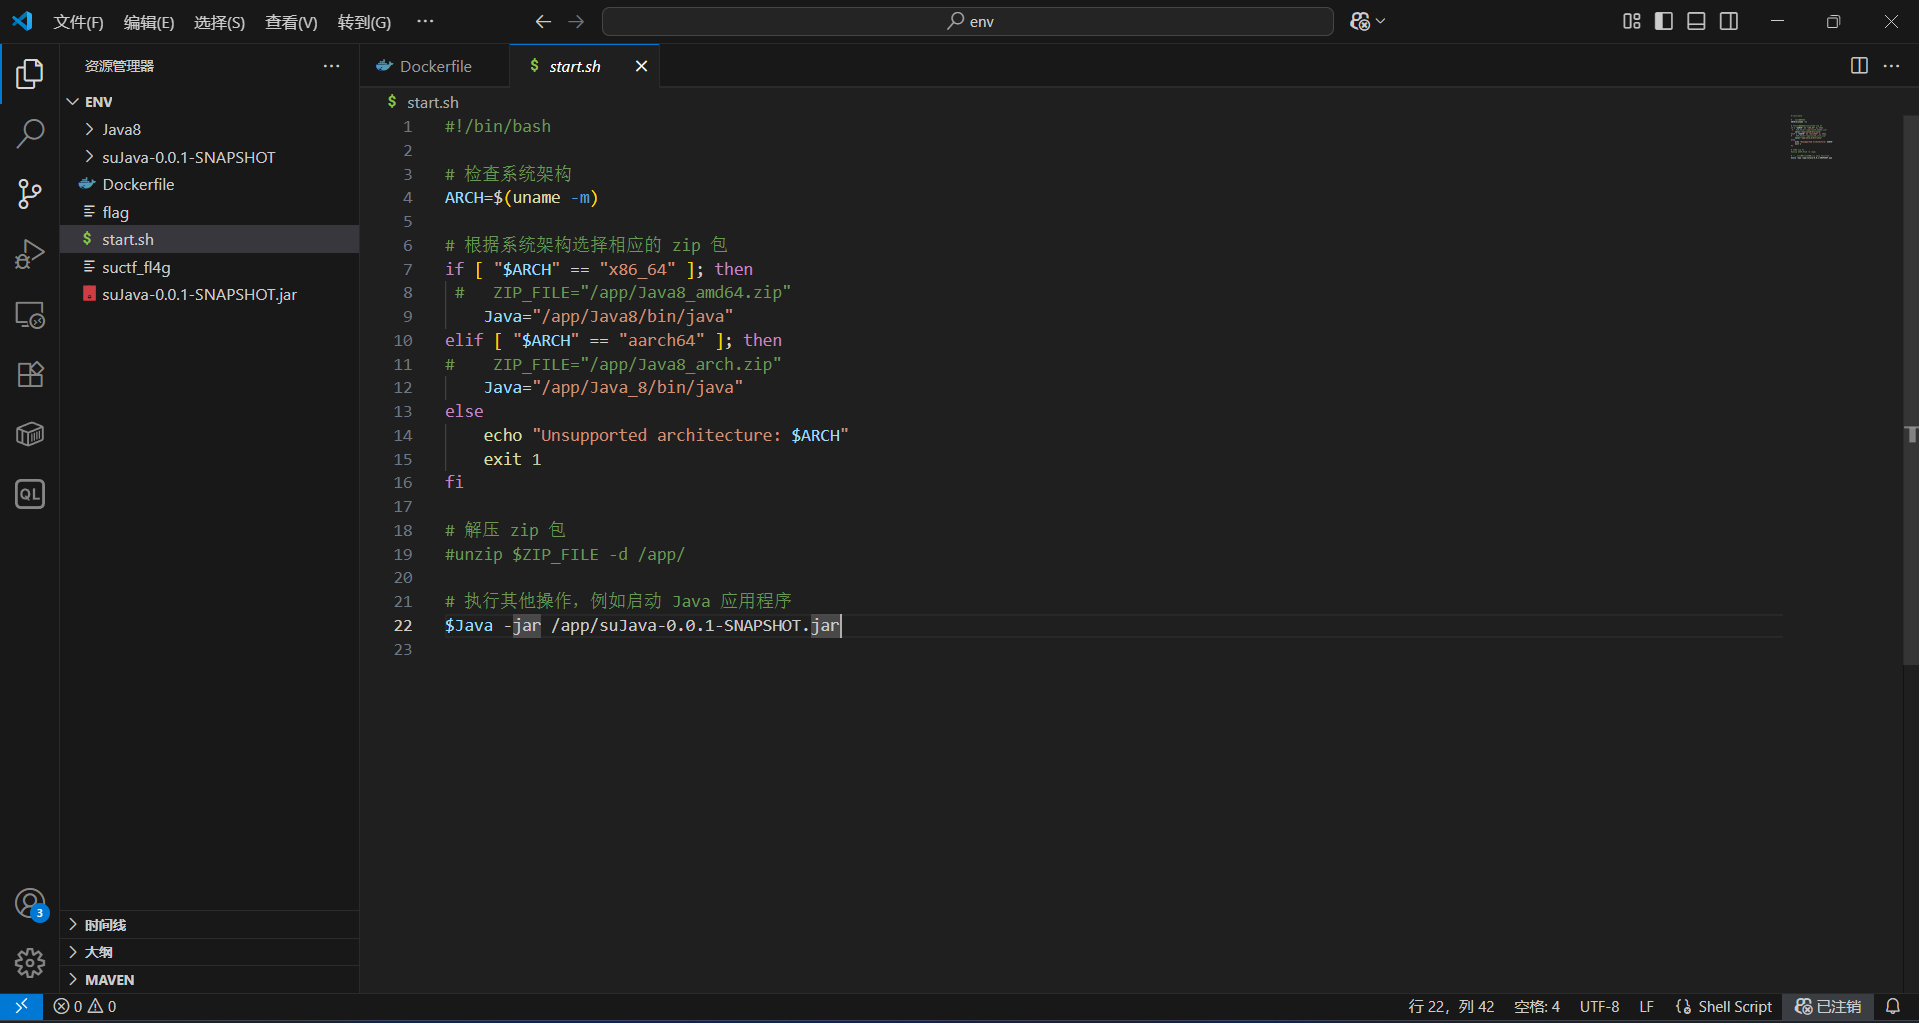Screen dimensions: 1919x1023
Task: Place cursor on line 7 if statement
Action: 599,269
